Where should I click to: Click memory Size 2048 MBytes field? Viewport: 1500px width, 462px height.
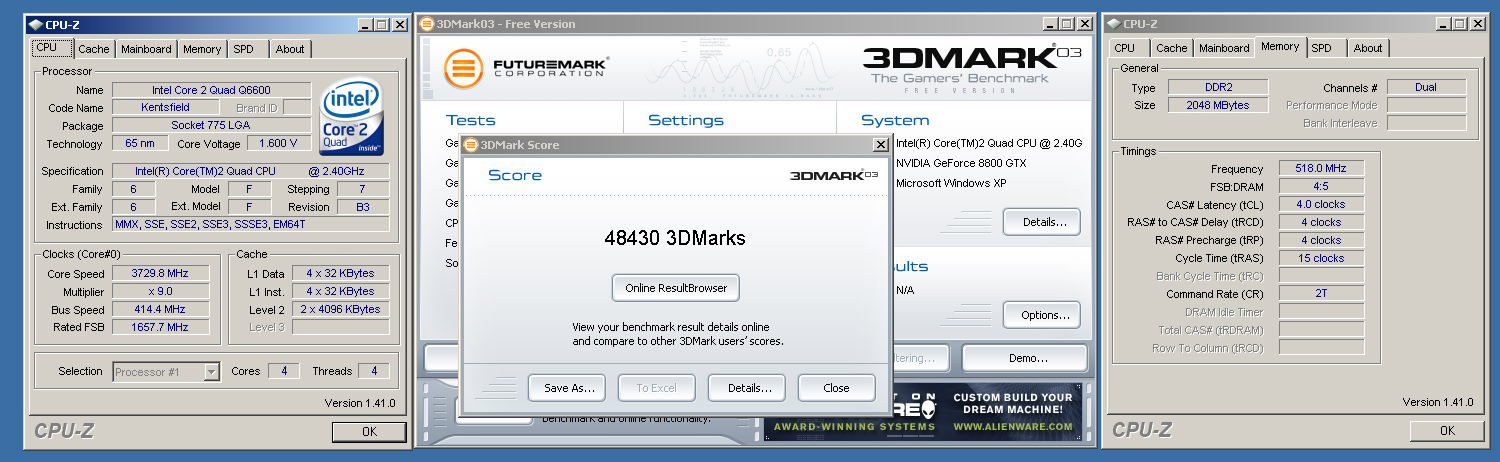click(1216, 105)
